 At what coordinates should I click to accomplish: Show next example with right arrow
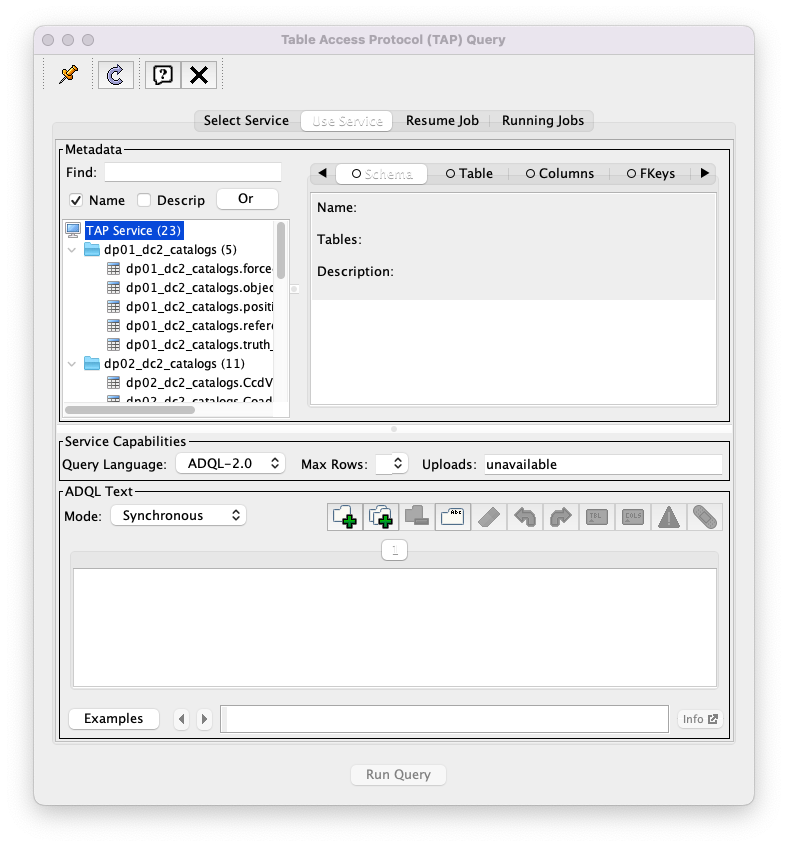(x=204, y=719)
